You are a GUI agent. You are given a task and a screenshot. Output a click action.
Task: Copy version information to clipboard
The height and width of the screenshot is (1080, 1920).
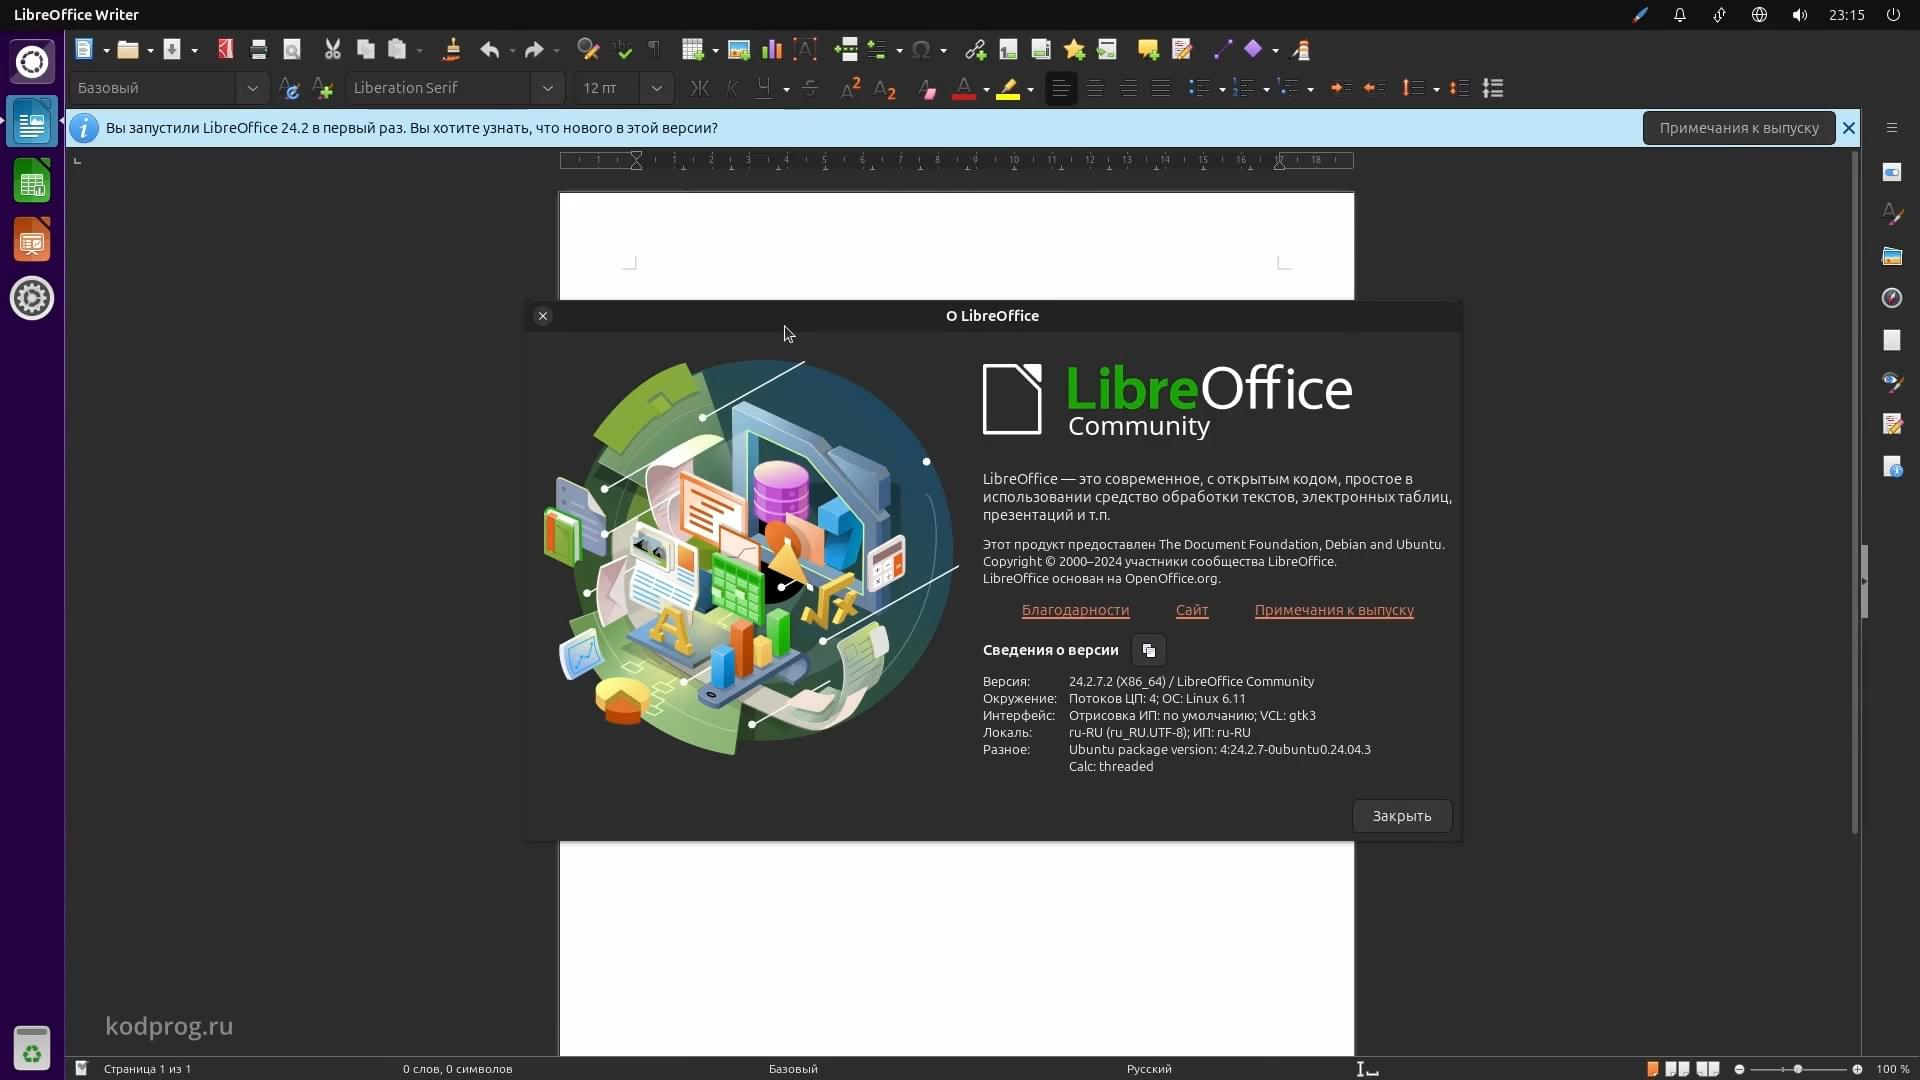pos(1149,650)
